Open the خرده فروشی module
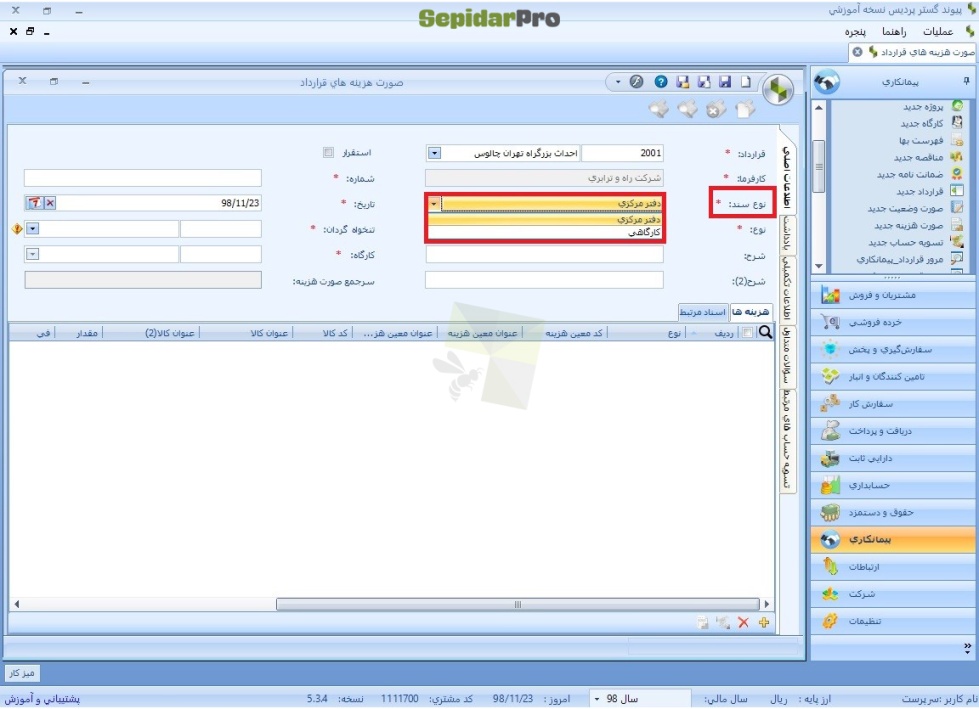 point(893,322)
